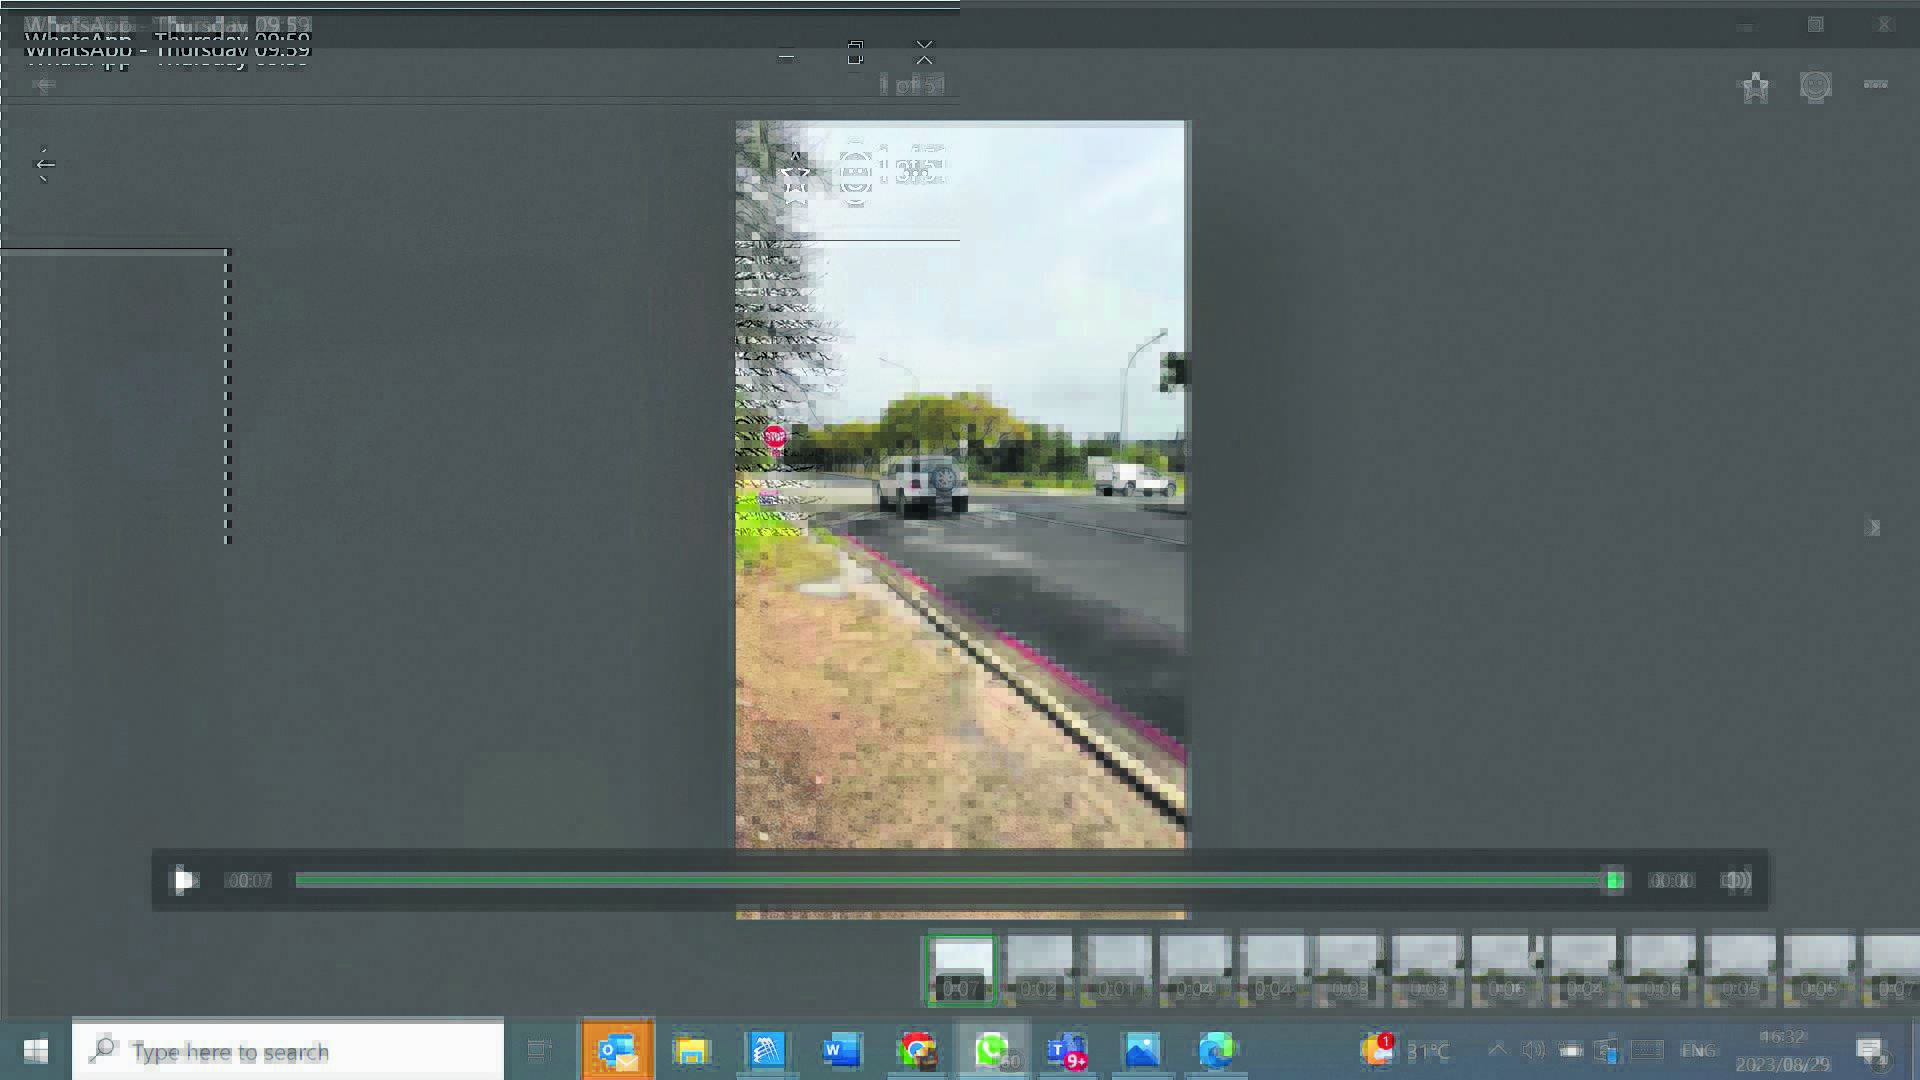The image size is (1920, 1080).
Task: Star this media with the star icon
Action: coord(1755,87)
